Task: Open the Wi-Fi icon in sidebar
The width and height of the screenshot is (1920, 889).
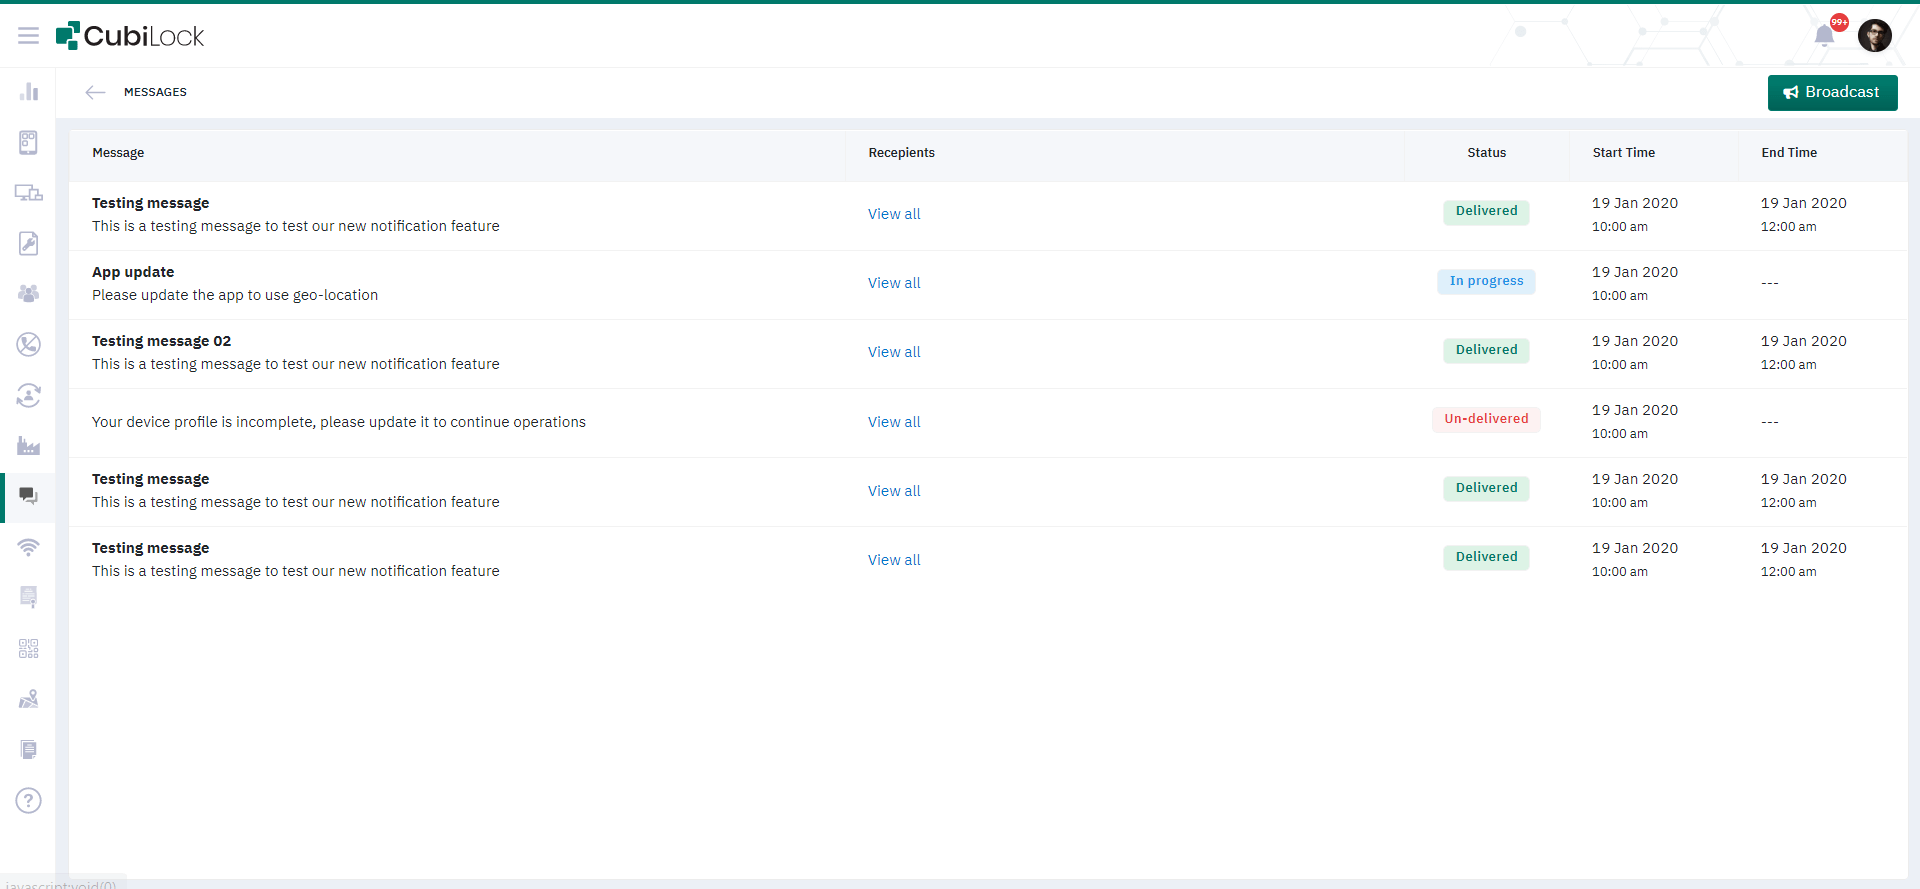Action: [x=28, y=547]
